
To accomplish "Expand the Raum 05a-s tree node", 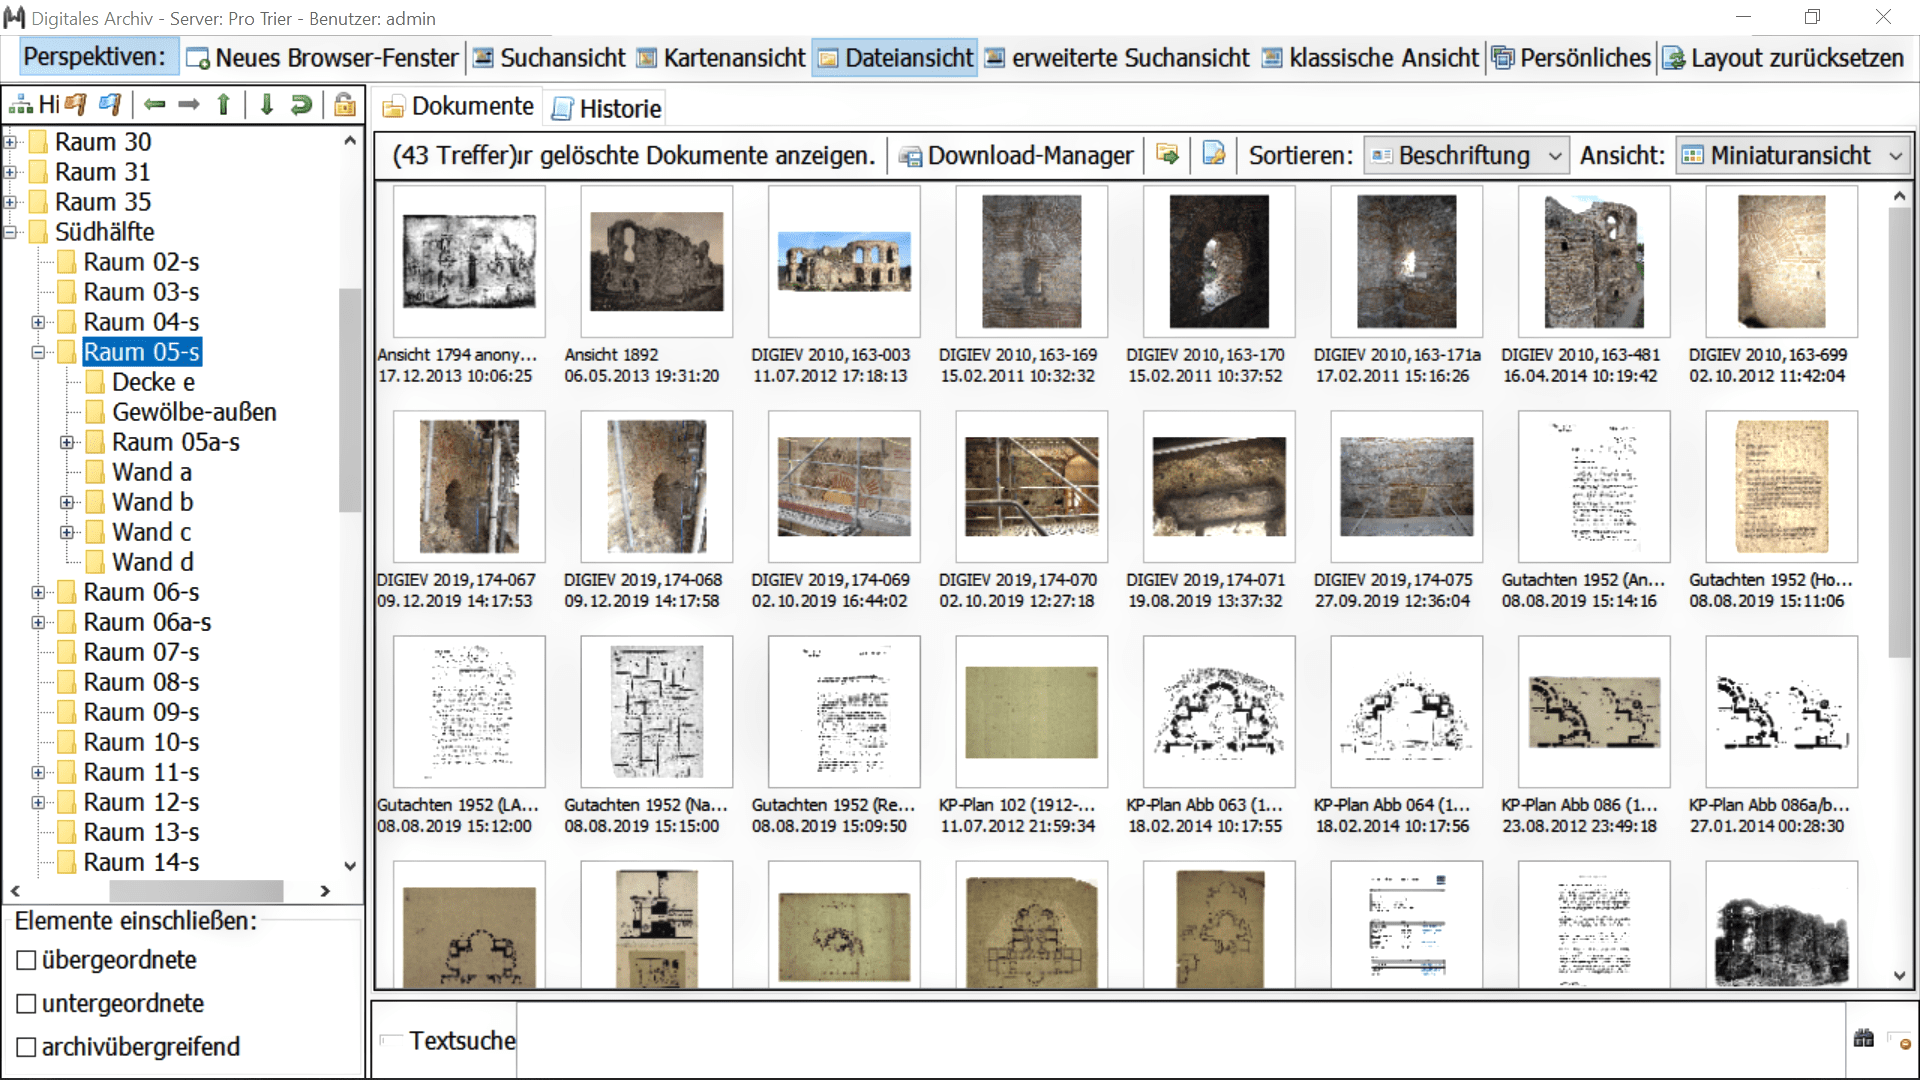I will (x=67, y=442).
